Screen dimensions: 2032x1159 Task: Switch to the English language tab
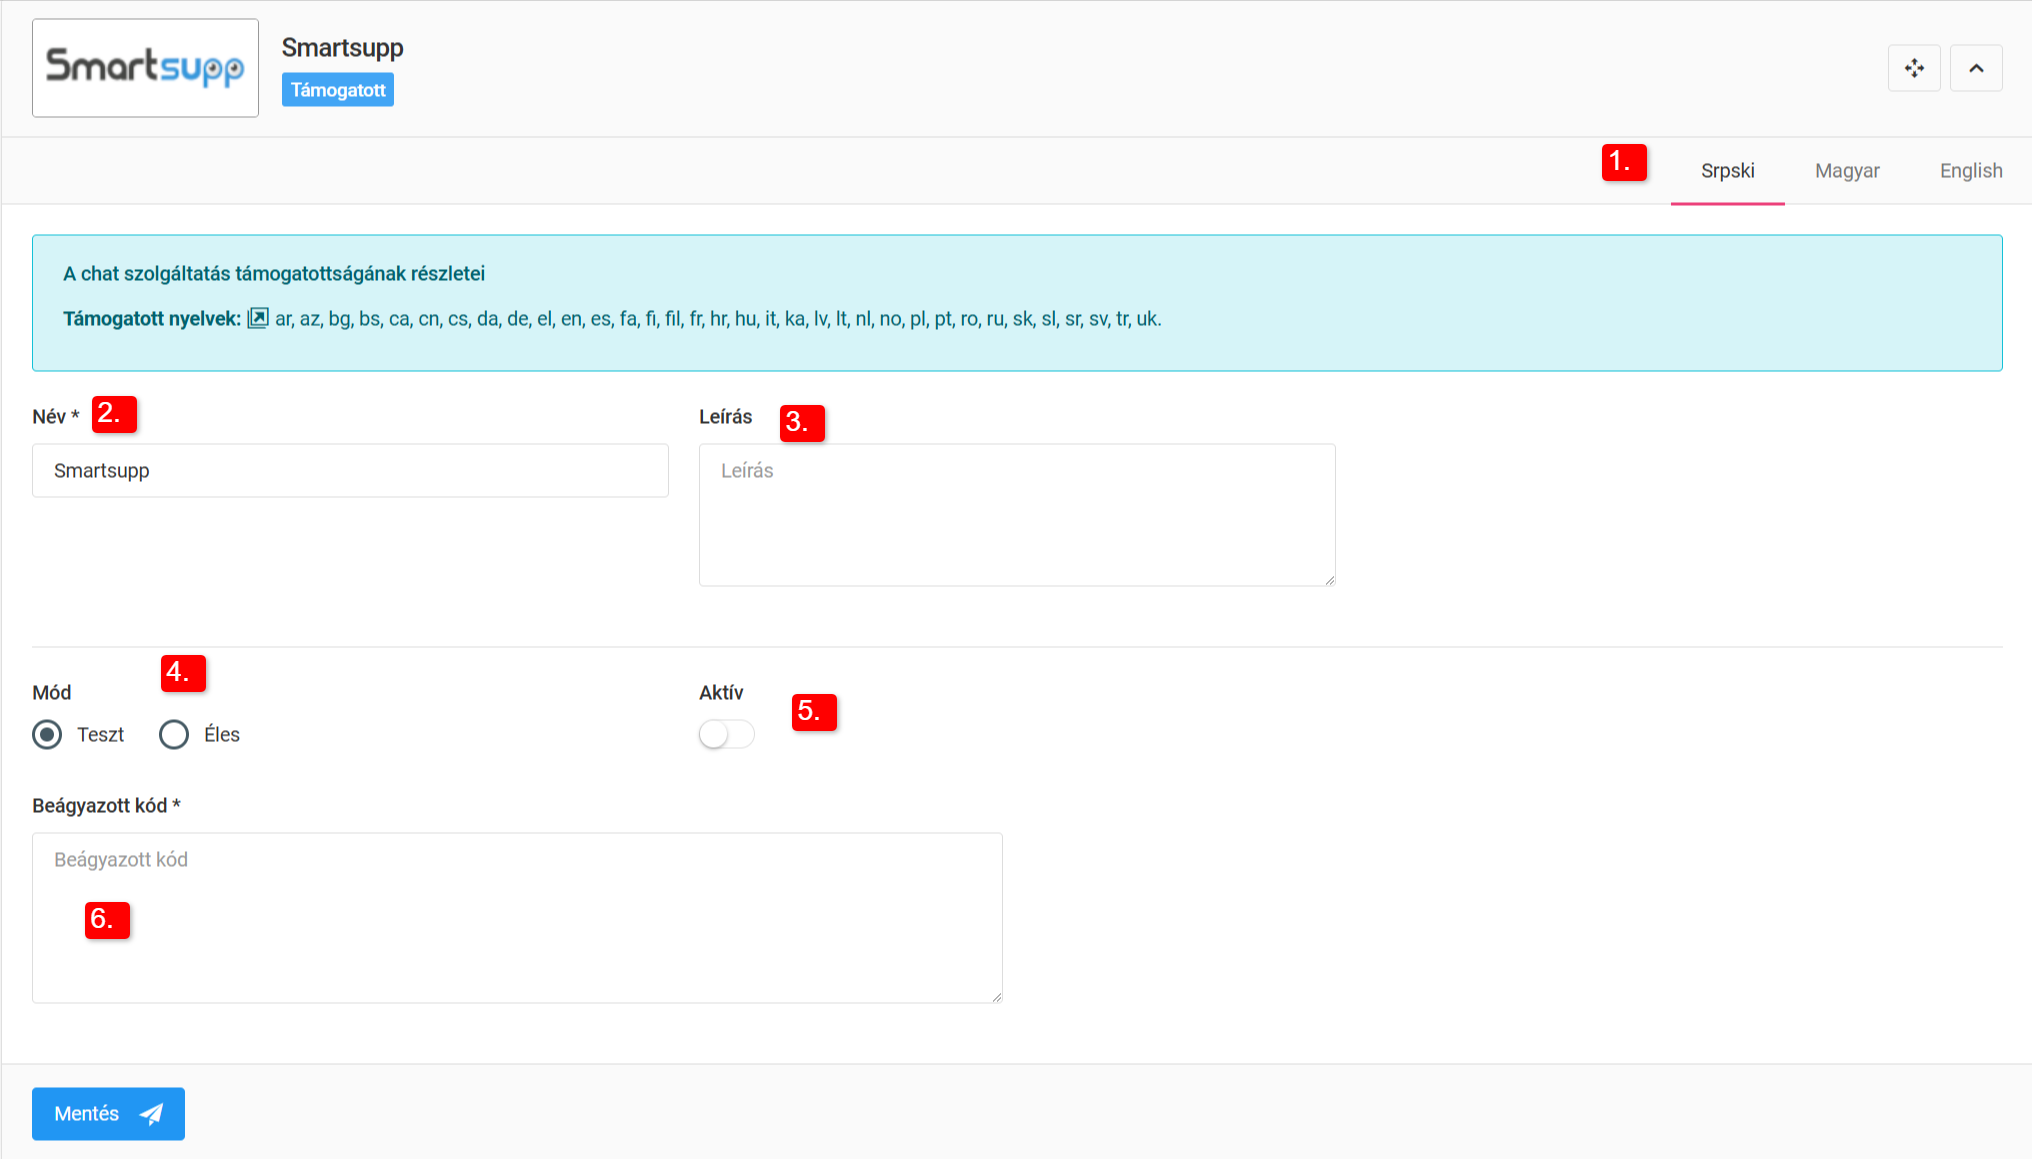coord(1970,171)
